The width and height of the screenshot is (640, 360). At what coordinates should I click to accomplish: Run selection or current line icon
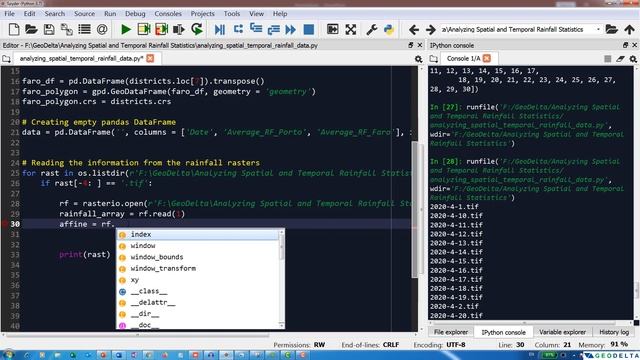tap(179, 29)
